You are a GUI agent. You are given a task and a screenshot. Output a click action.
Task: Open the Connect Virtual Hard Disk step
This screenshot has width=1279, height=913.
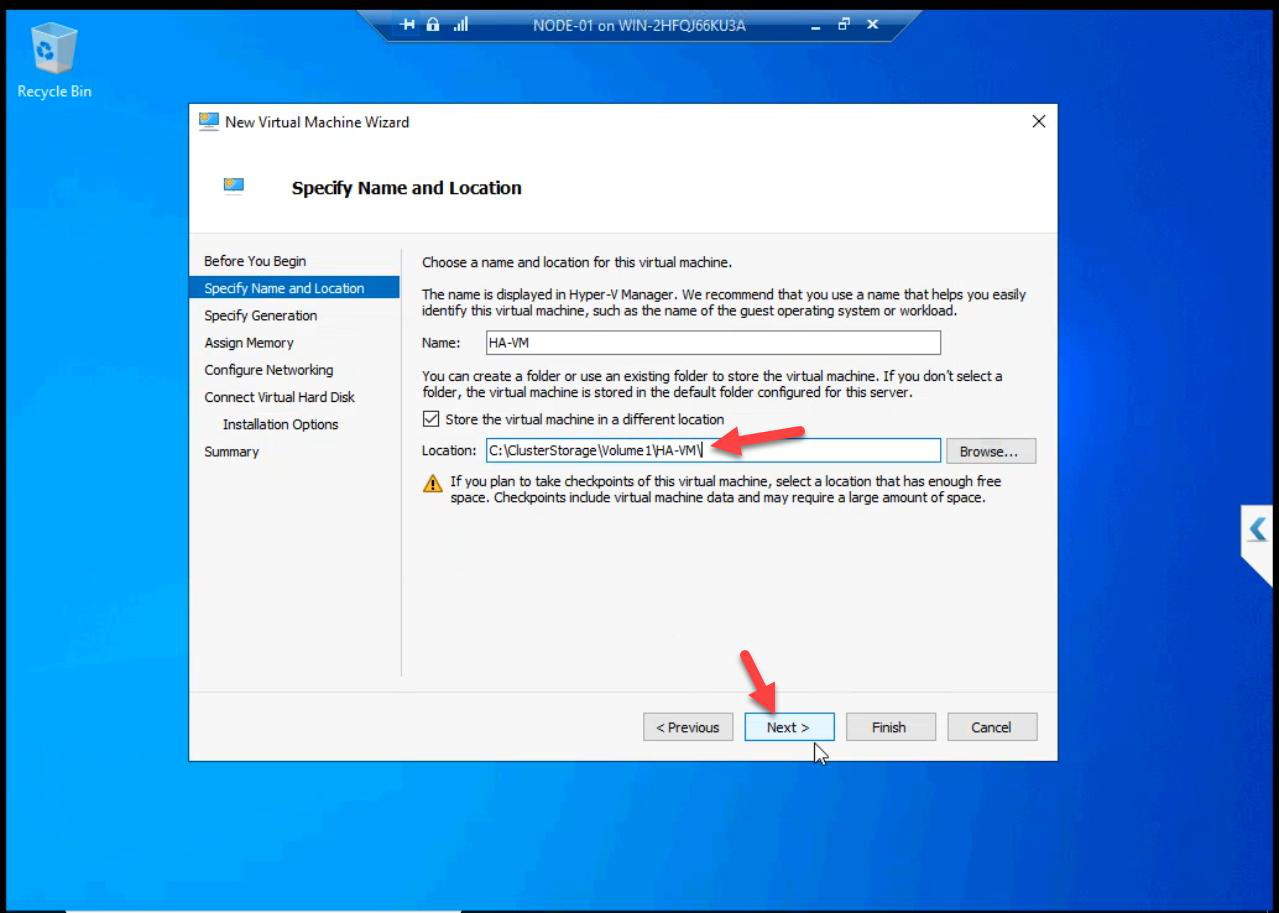(280, 397)
